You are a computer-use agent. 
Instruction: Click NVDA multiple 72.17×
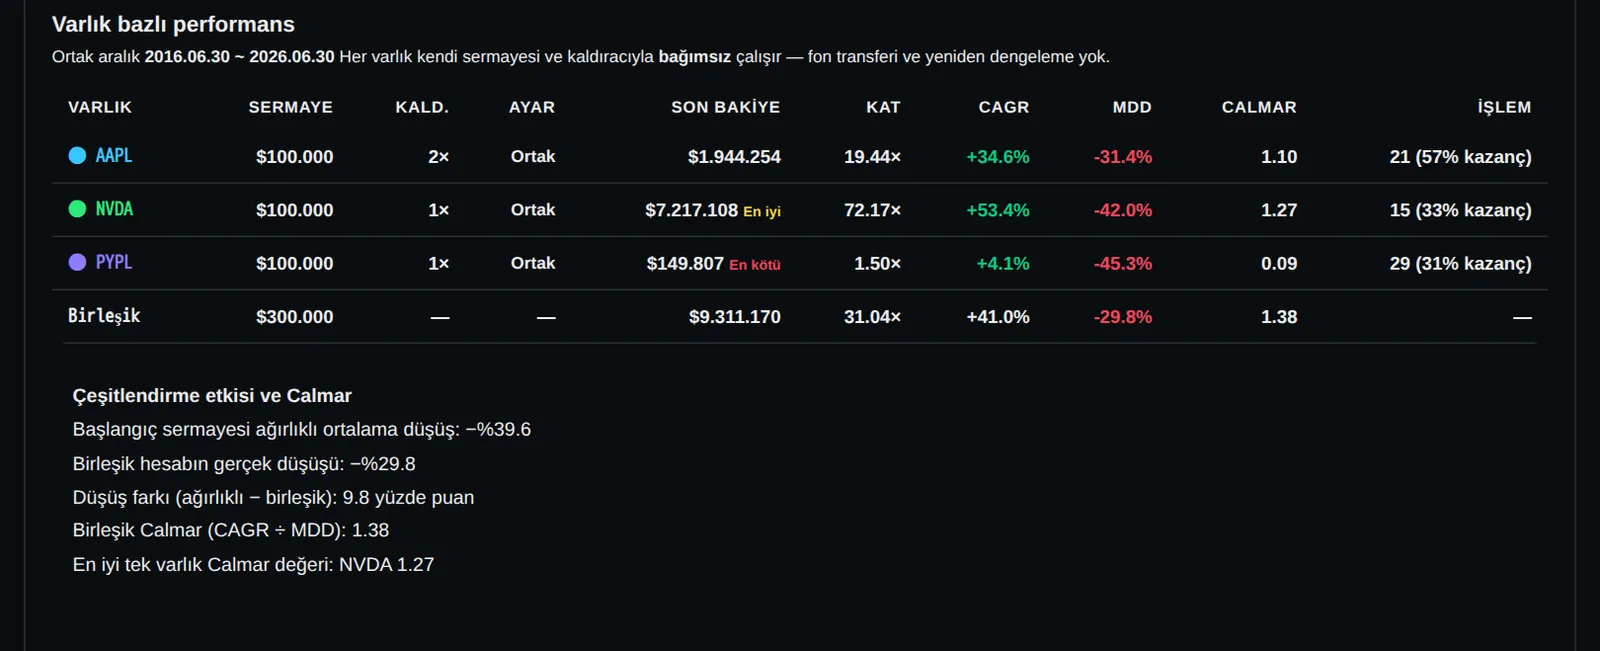[872, 210]
